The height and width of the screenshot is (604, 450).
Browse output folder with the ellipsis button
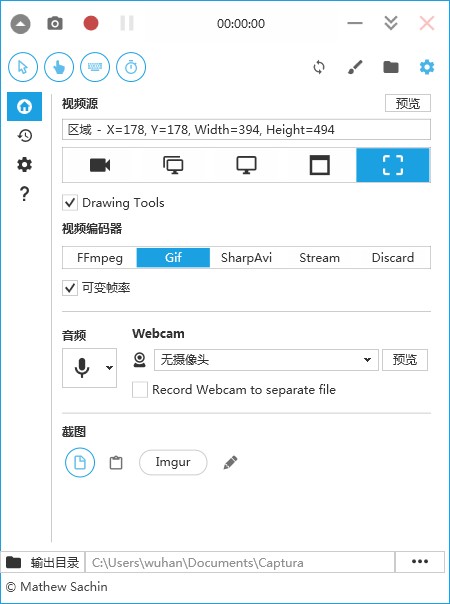pyautogui.click(x=420, y=562)
